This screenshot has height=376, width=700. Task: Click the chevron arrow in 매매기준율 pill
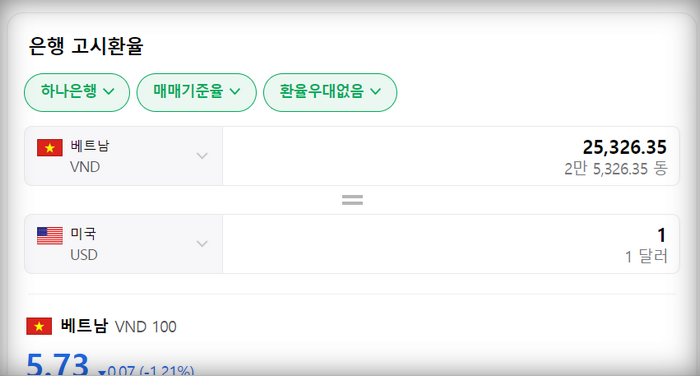(235, 92)
